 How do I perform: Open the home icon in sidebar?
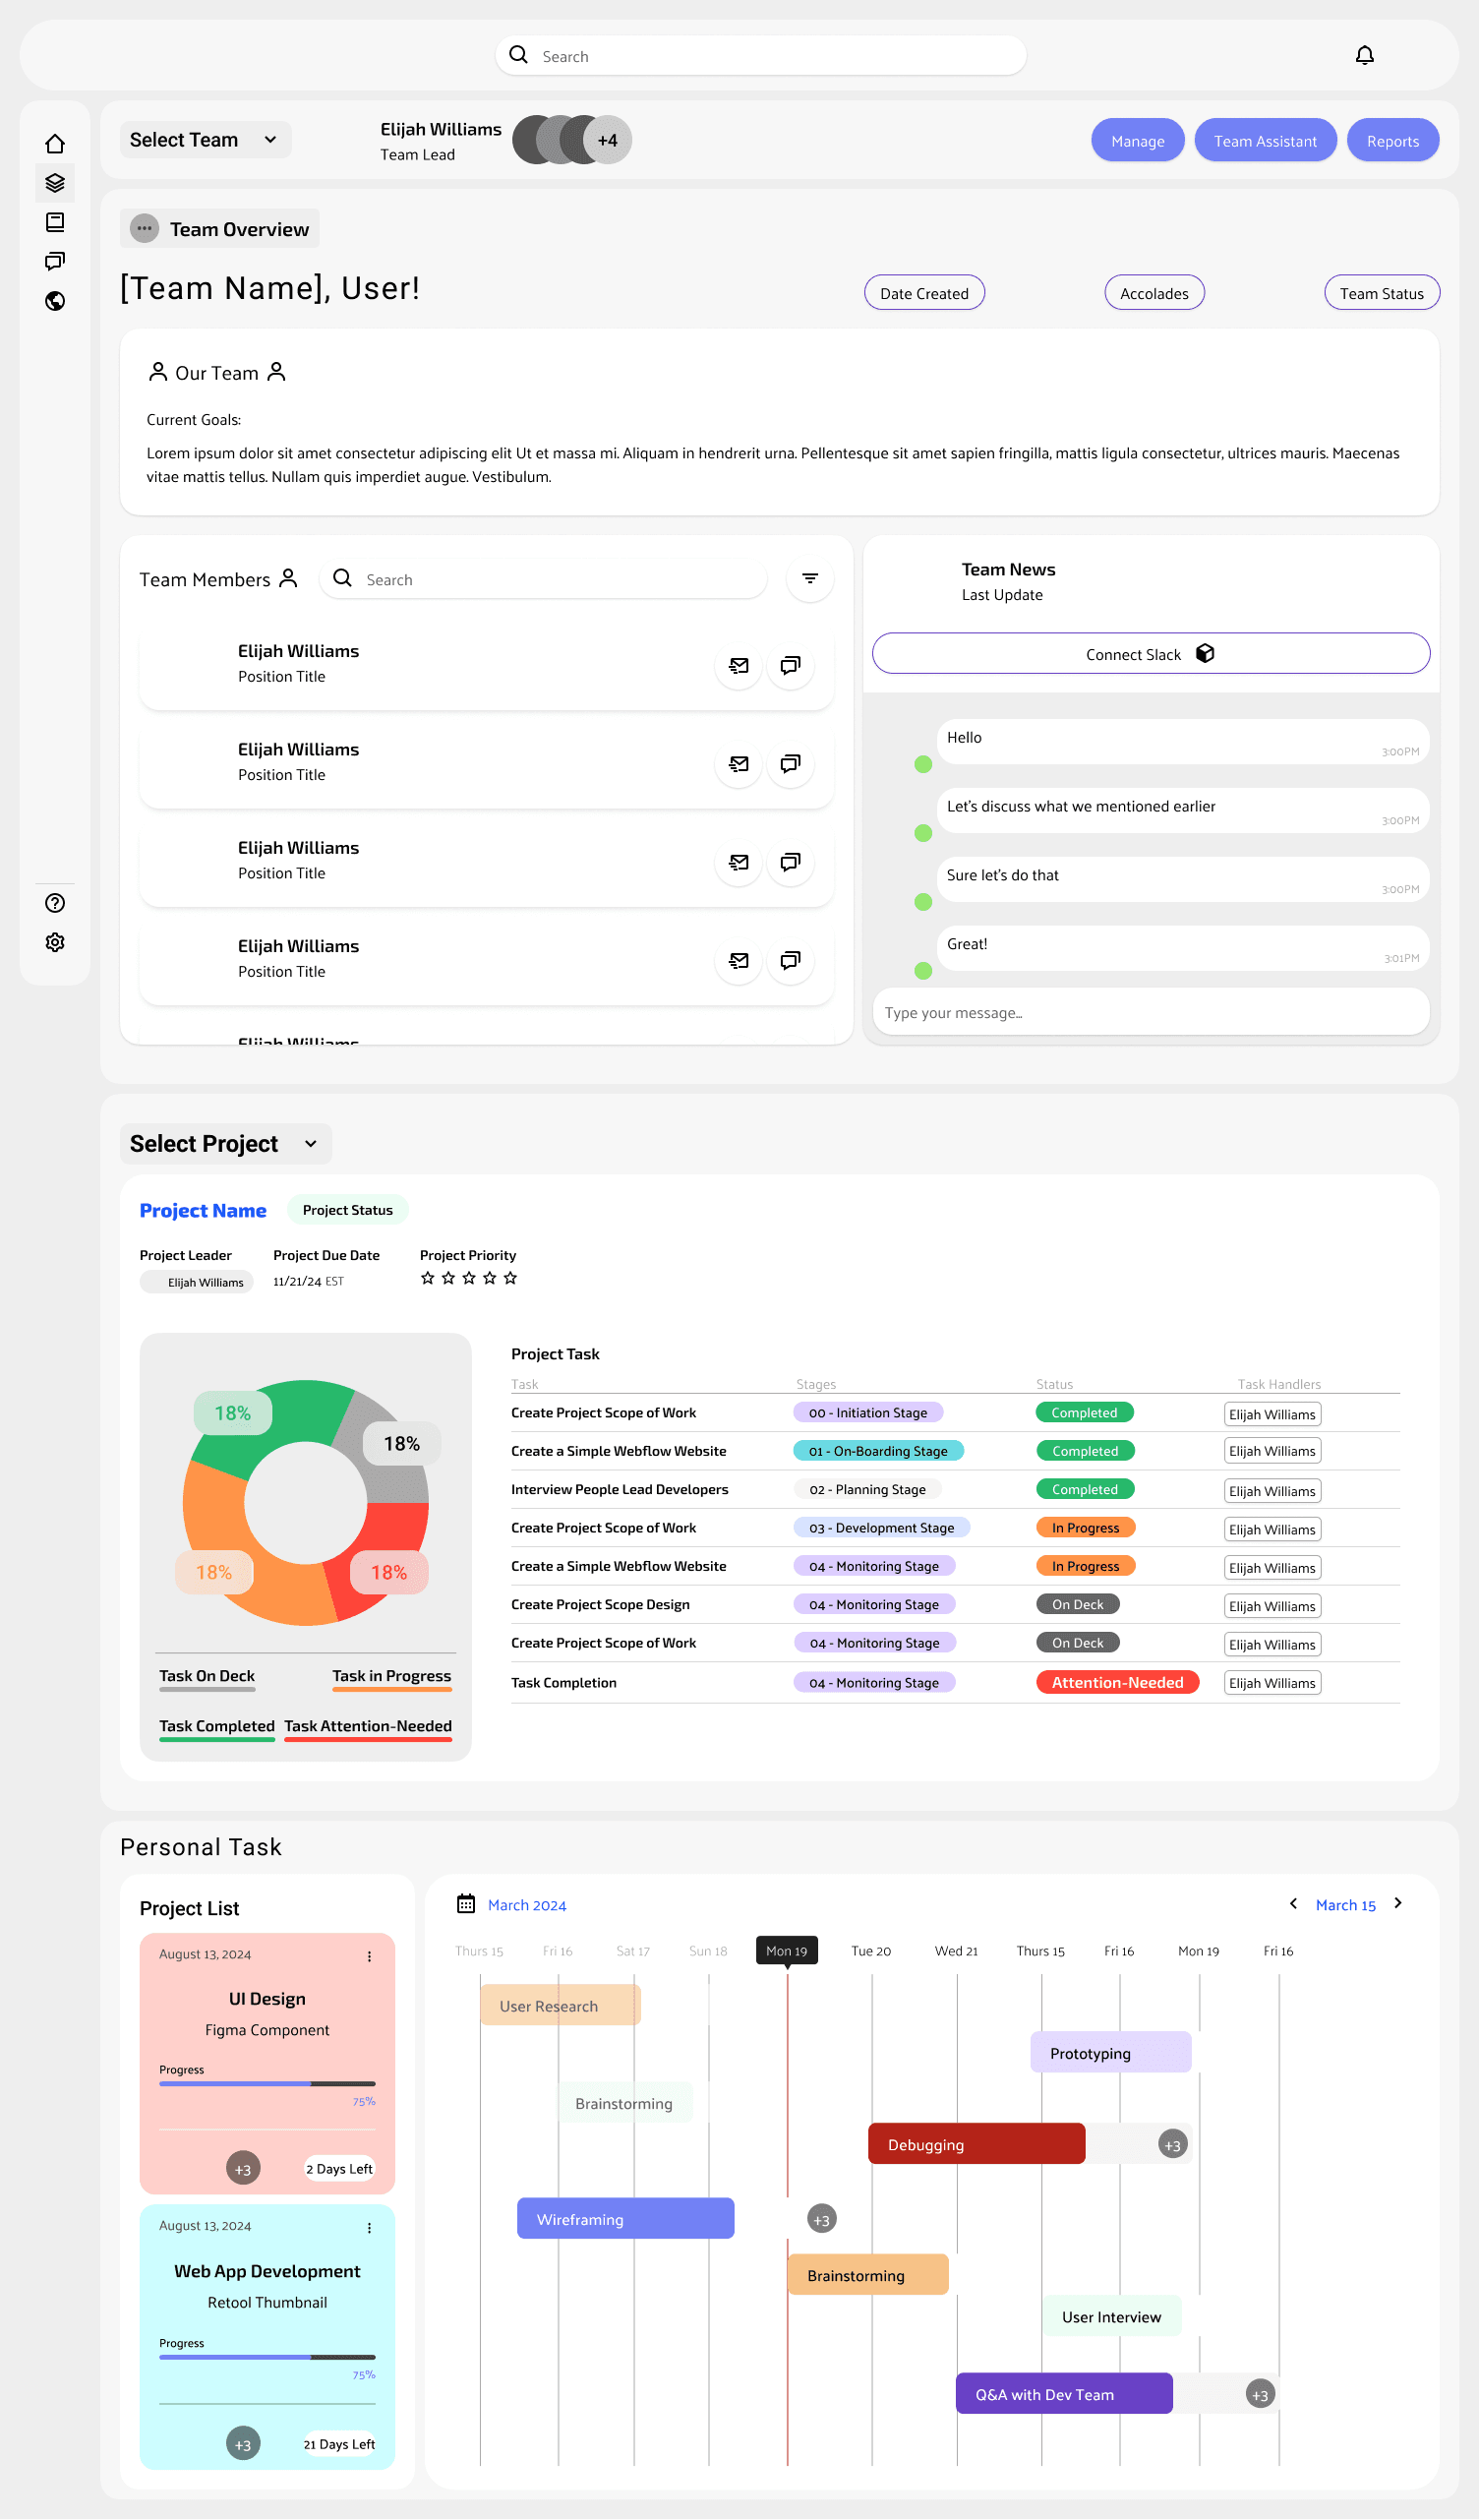(55, 144)
